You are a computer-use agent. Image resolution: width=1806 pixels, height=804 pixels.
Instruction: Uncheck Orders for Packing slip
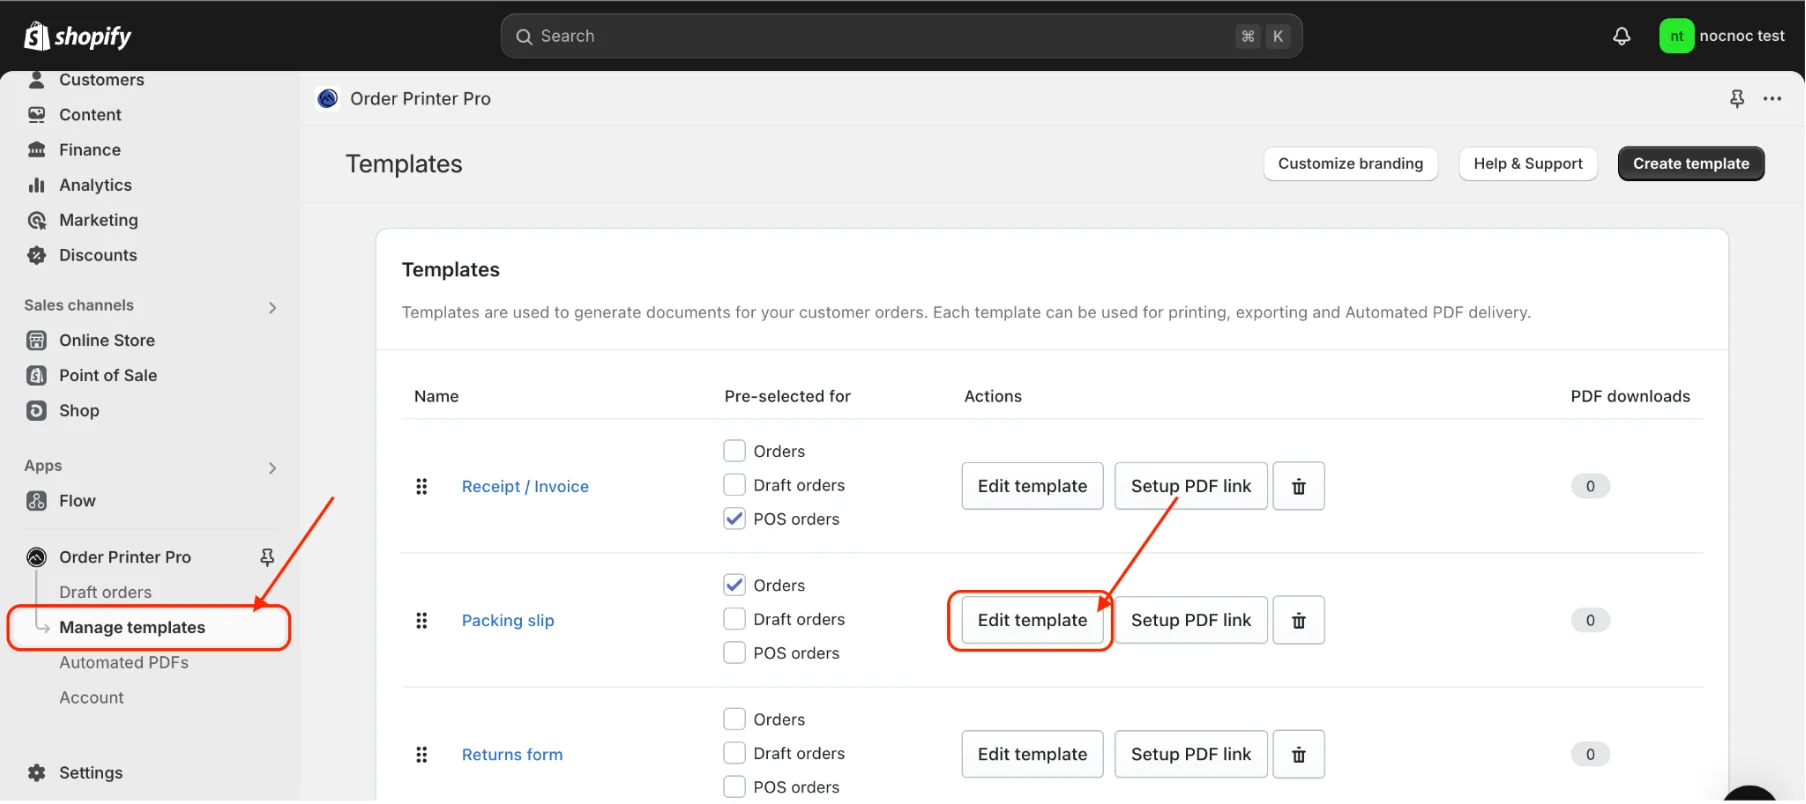734,585
